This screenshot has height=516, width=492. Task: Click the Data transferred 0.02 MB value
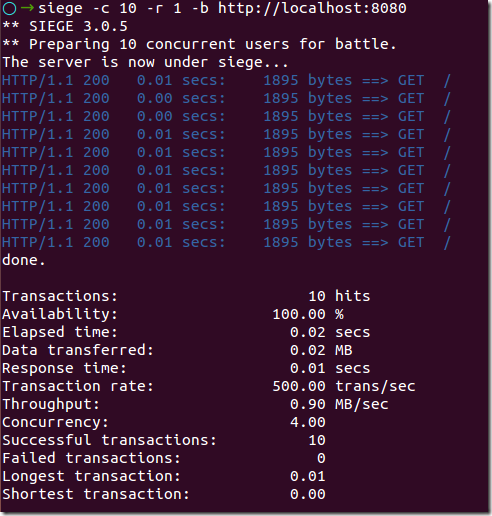pyautogui.click(x=321, y=350)
